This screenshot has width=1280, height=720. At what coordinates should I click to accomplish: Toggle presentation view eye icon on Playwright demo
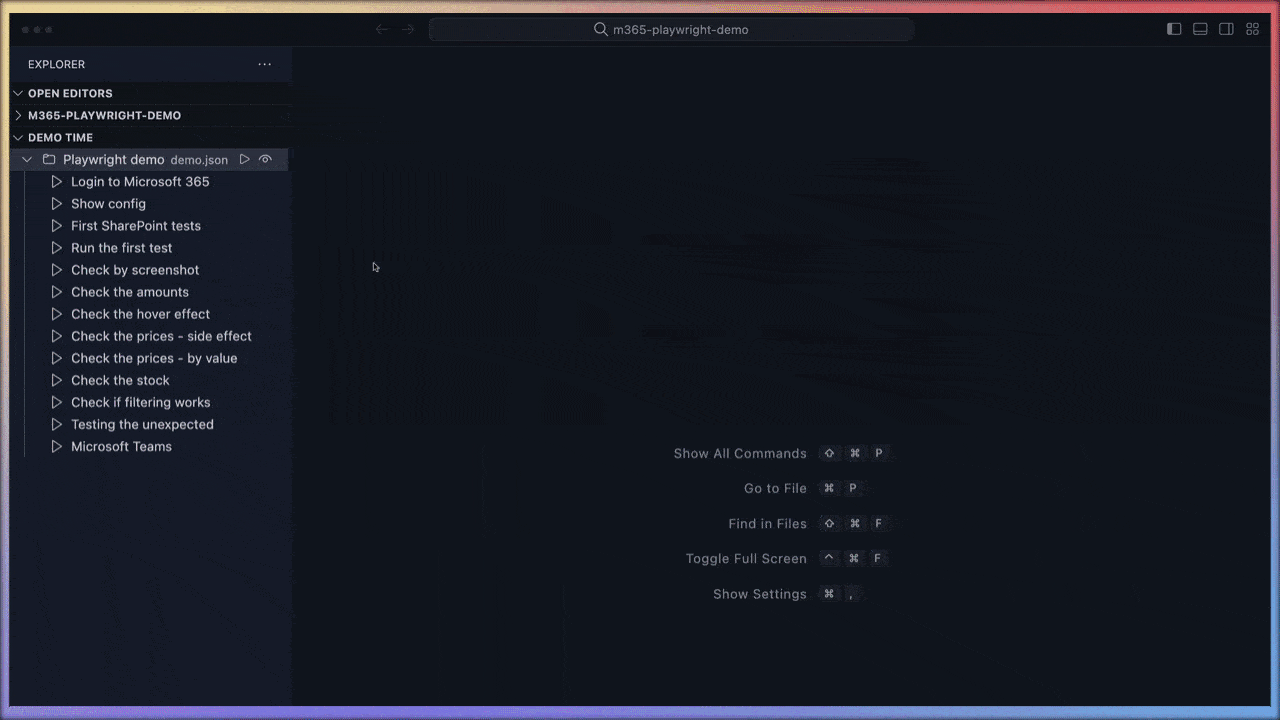(265, 160)
